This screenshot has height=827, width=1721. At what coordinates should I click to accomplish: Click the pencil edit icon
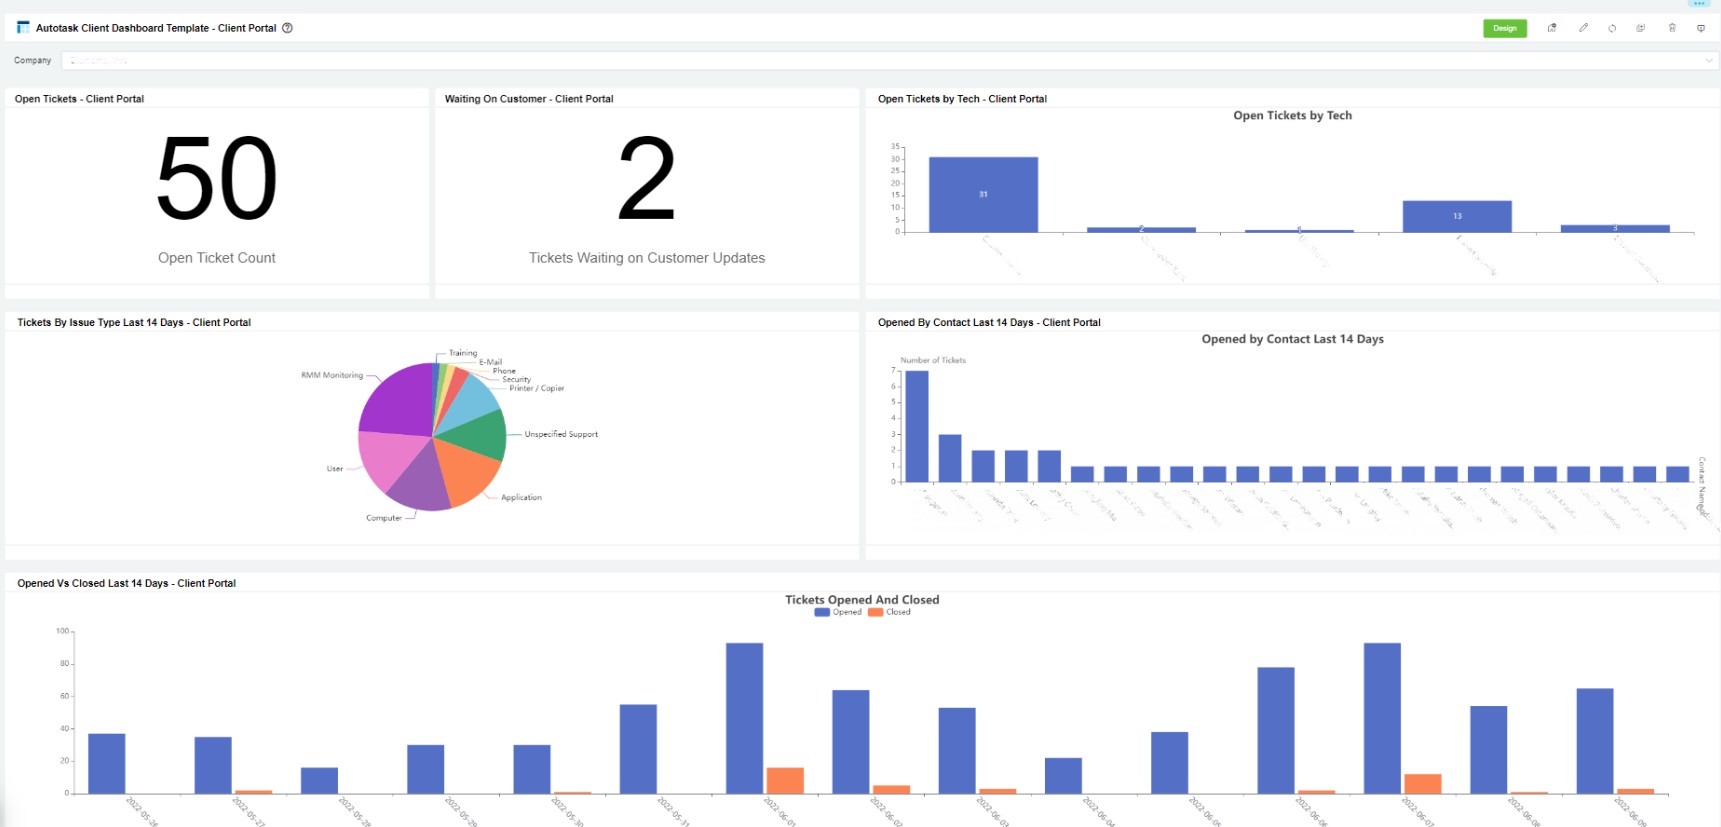1583,28
